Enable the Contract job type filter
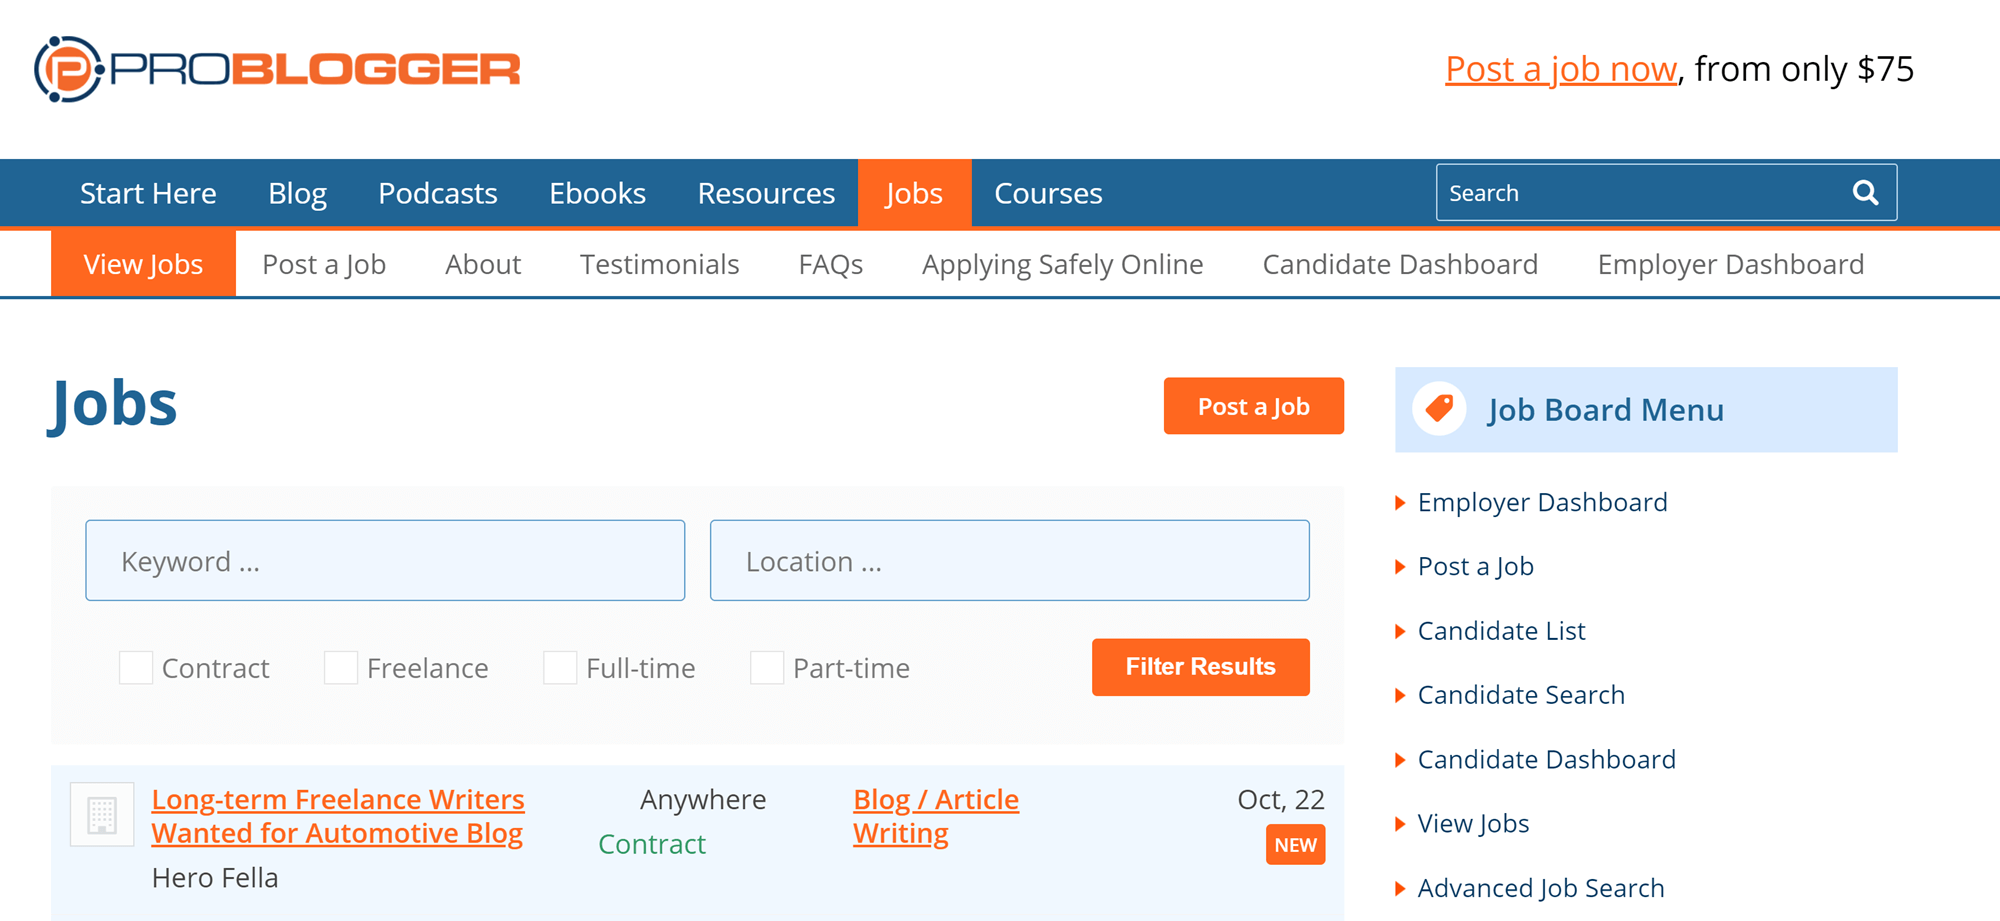The image size is (2000, 921). coord(136,667)
